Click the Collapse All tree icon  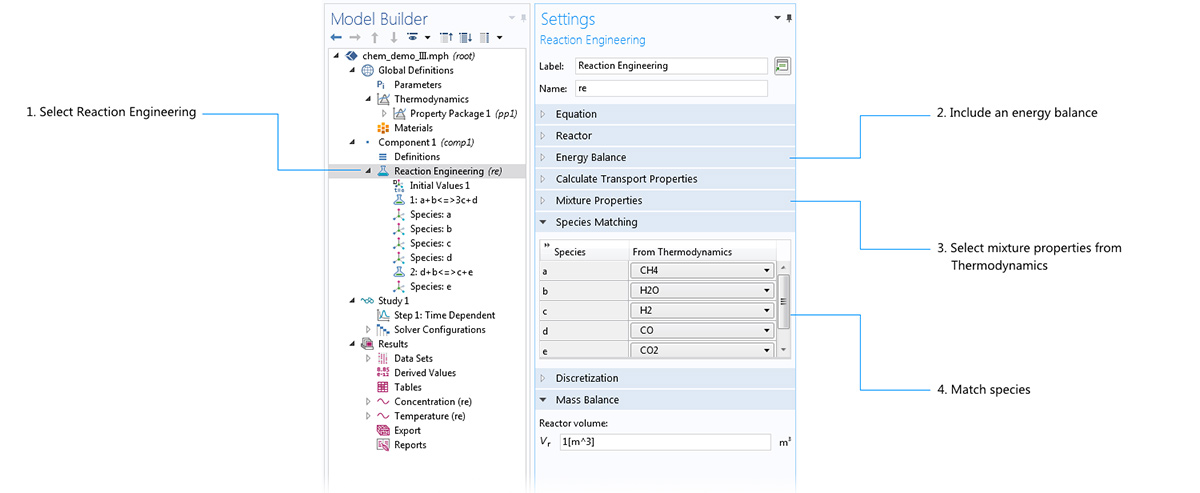point(446,37)
